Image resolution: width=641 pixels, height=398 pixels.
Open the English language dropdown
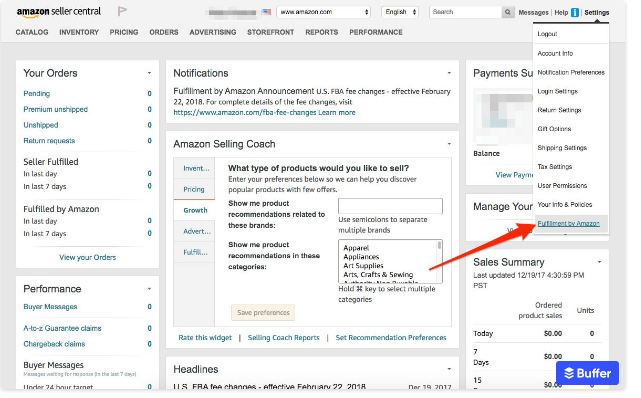(401, 12)
